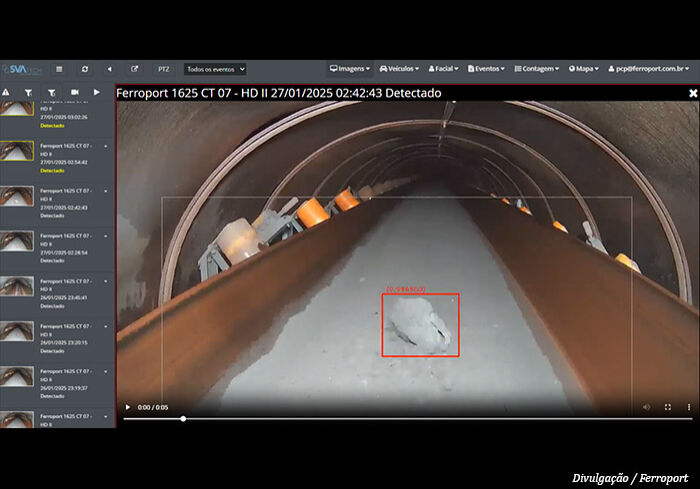Screen dimensions: 700x489
Task: Select the 27/01/2025 02:54:42 event thumbnail
Action: tap(17, 151)
